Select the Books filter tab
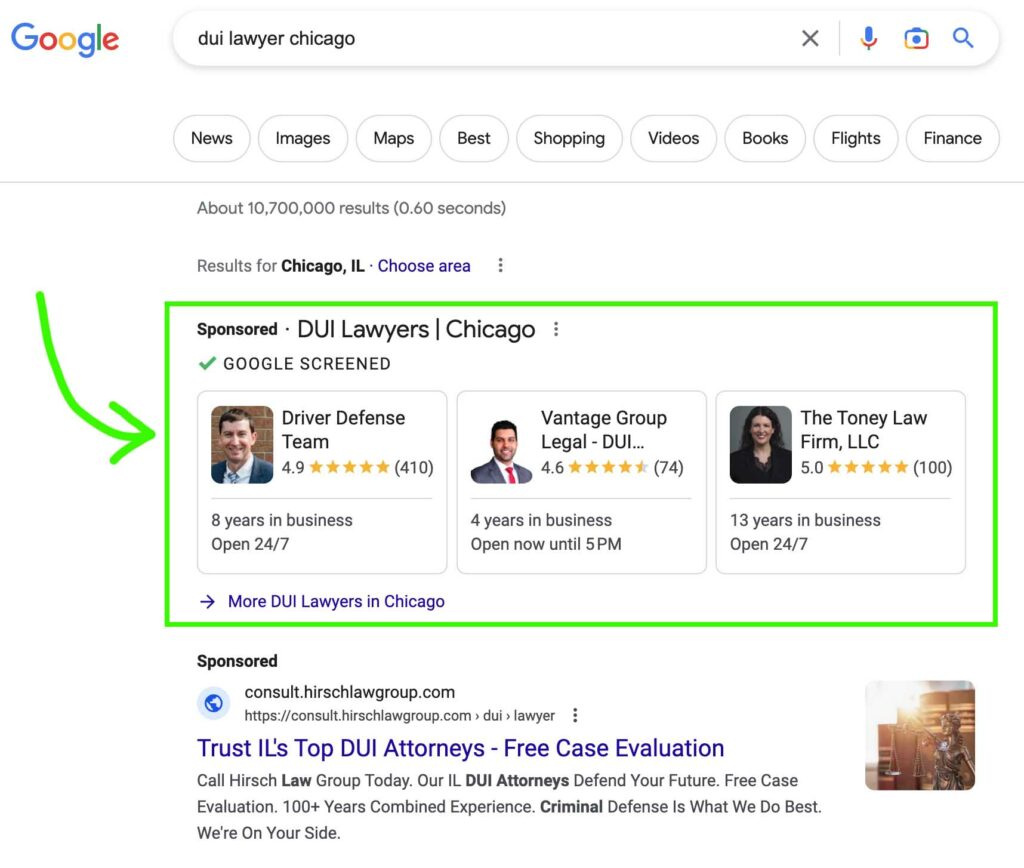1024x868 pixels. pyautogui.click(x=765, y=138)
